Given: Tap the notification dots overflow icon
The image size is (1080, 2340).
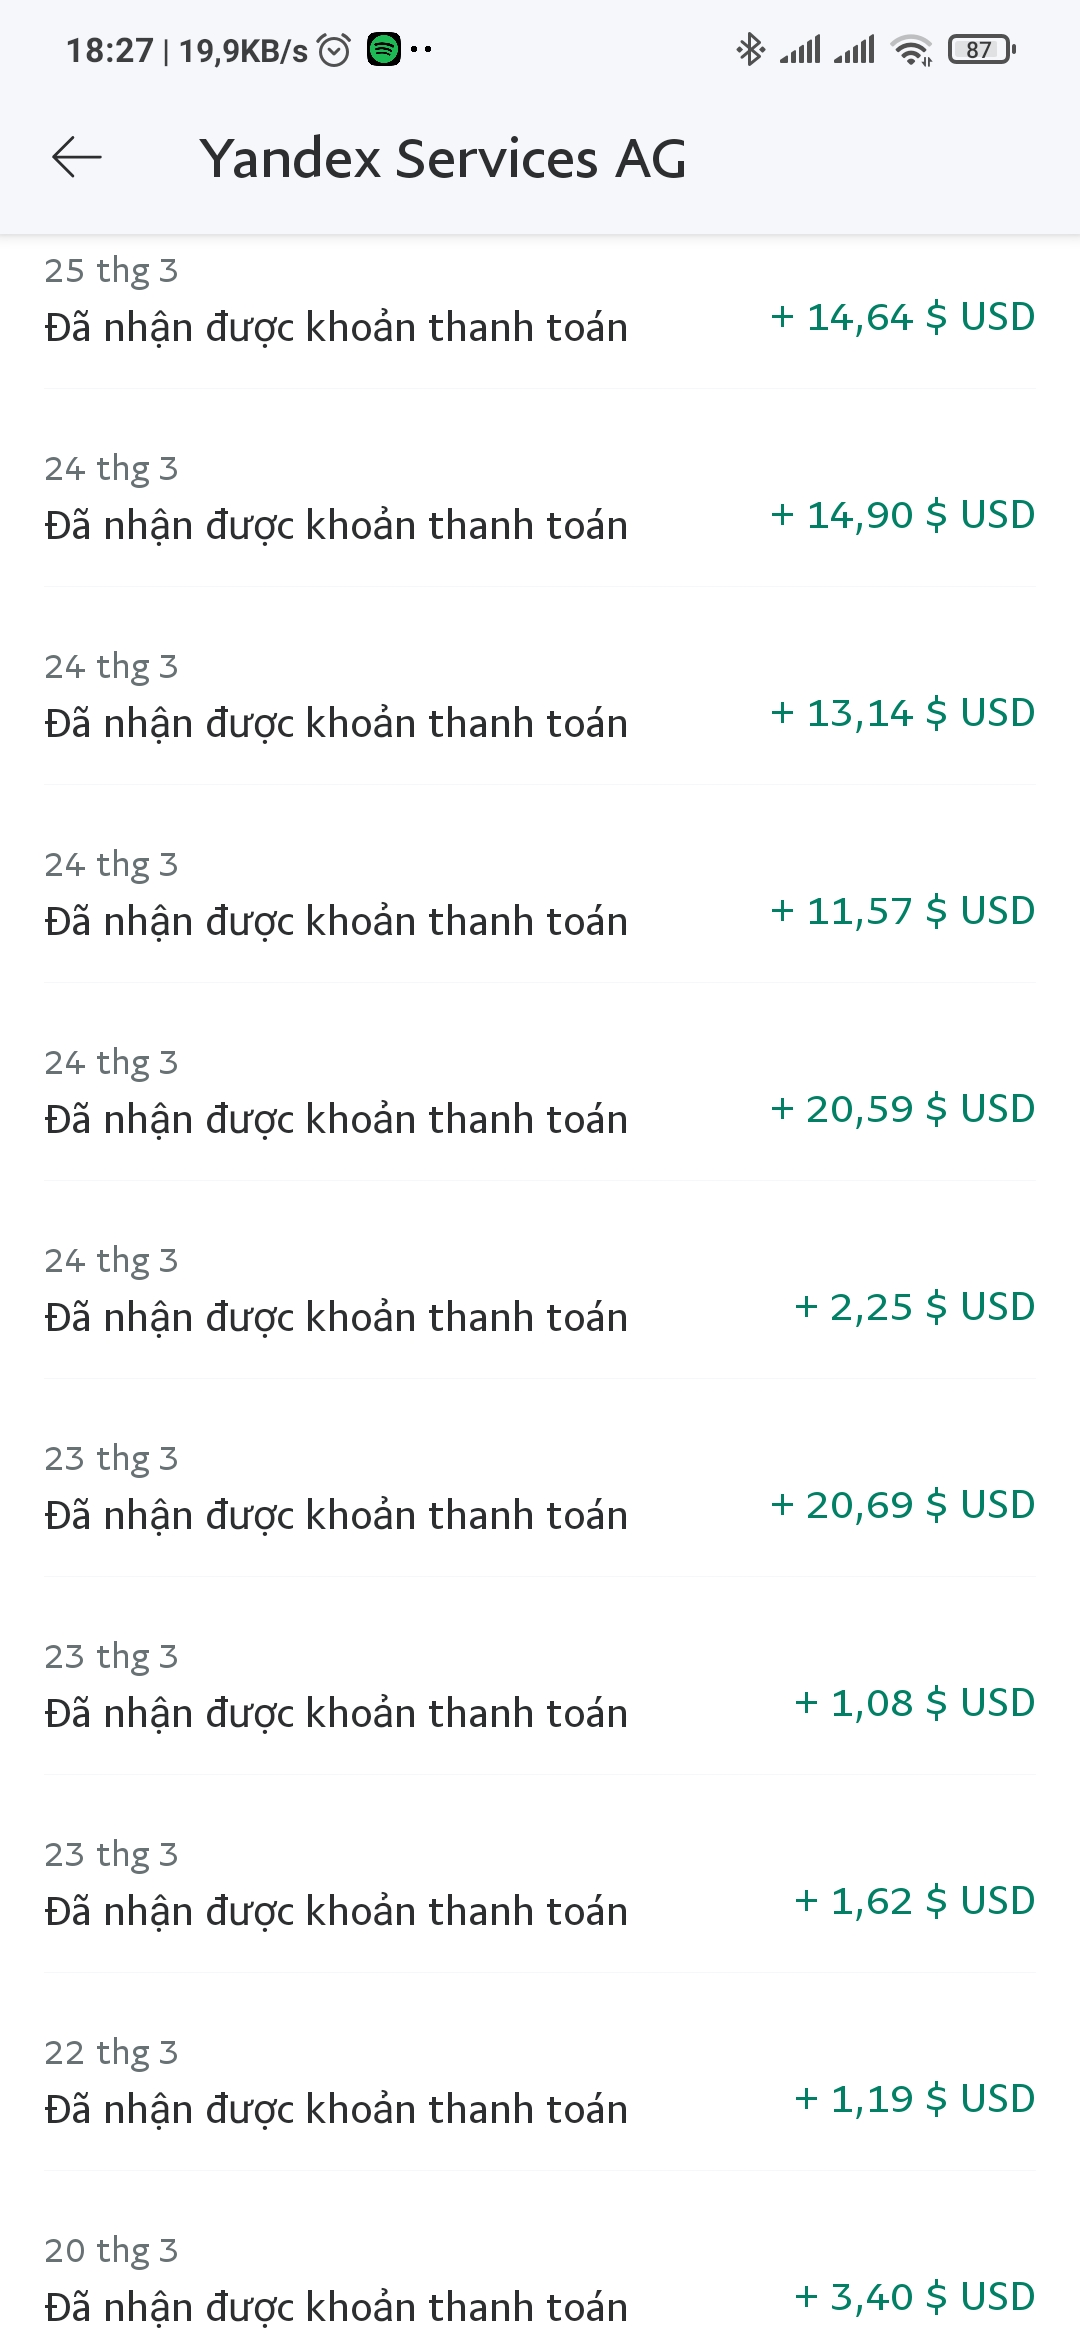Looking at the screenshot, I should (421, 49).
